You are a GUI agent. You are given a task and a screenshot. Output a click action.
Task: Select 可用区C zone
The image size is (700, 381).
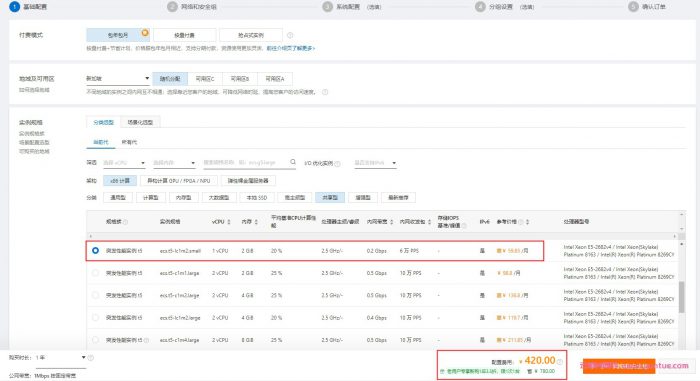coord(205,79)
